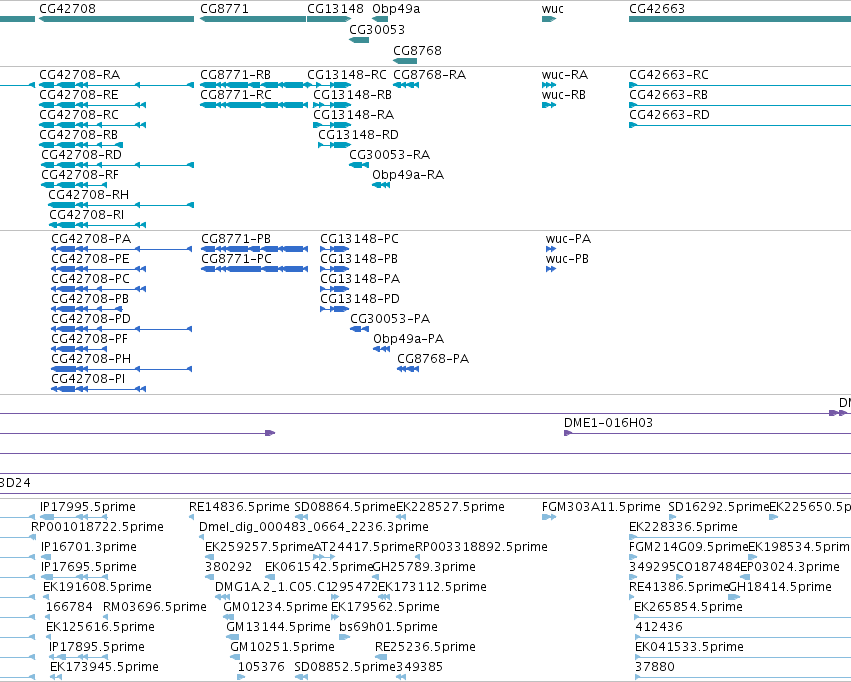
Task: Click EST bs69h01.5prime
Action: 389,627
